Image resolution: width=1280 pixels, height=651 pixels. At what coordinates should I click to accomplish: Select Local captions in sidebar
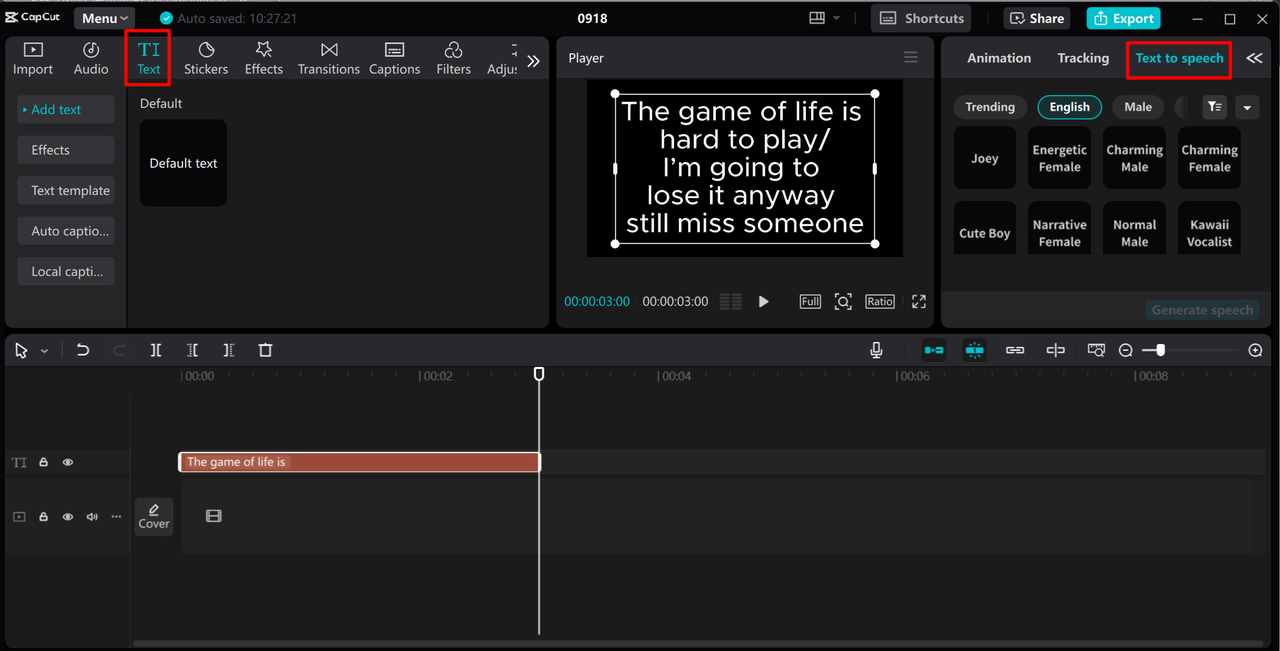(x=66, y=271)
